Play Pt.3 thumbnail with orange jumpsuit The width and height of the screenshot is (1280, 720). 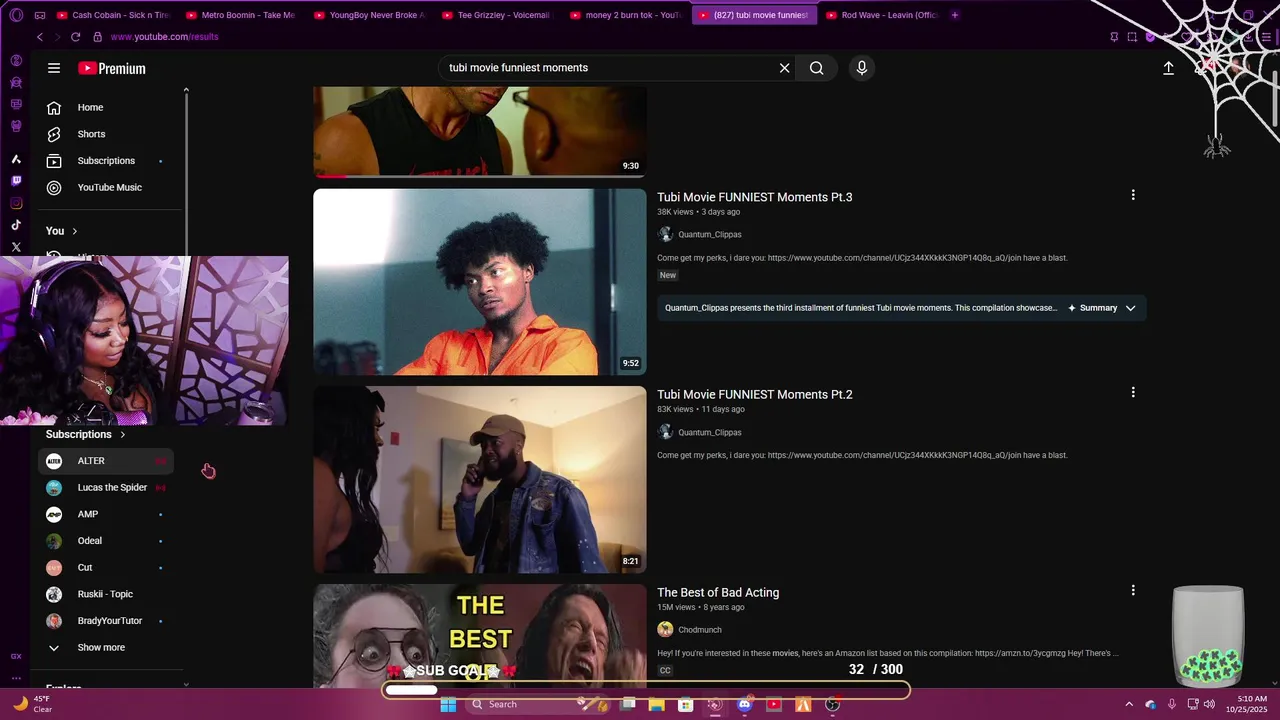coord(480,282)
